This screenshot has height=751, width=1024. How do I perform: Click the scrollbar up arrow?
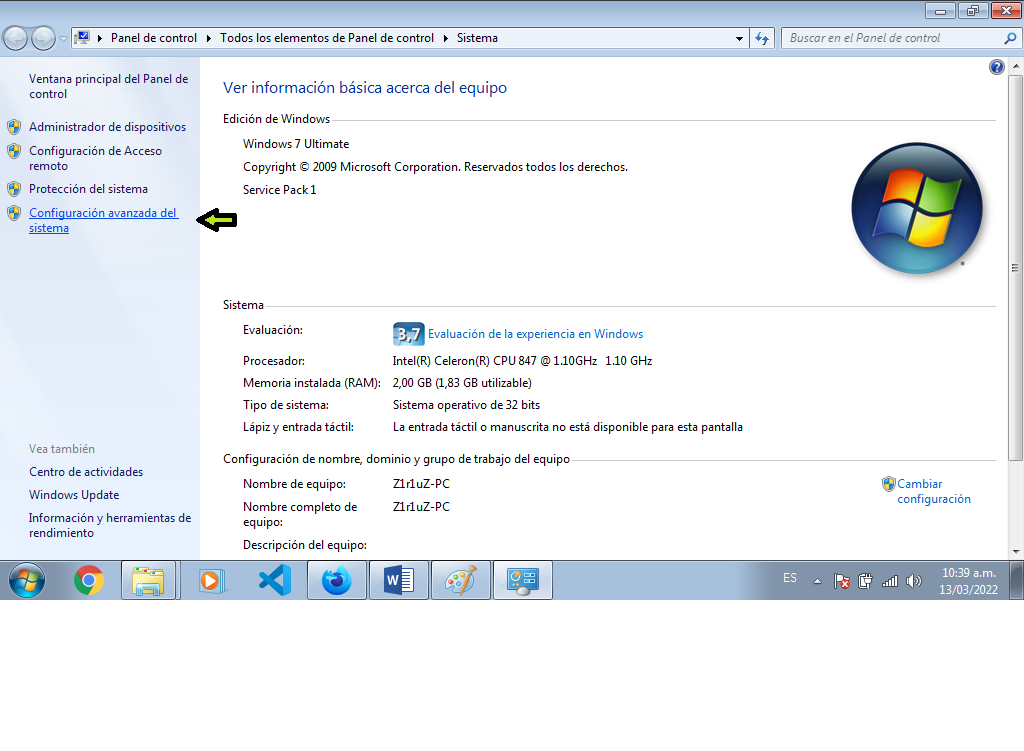[x=1016, y=66]
